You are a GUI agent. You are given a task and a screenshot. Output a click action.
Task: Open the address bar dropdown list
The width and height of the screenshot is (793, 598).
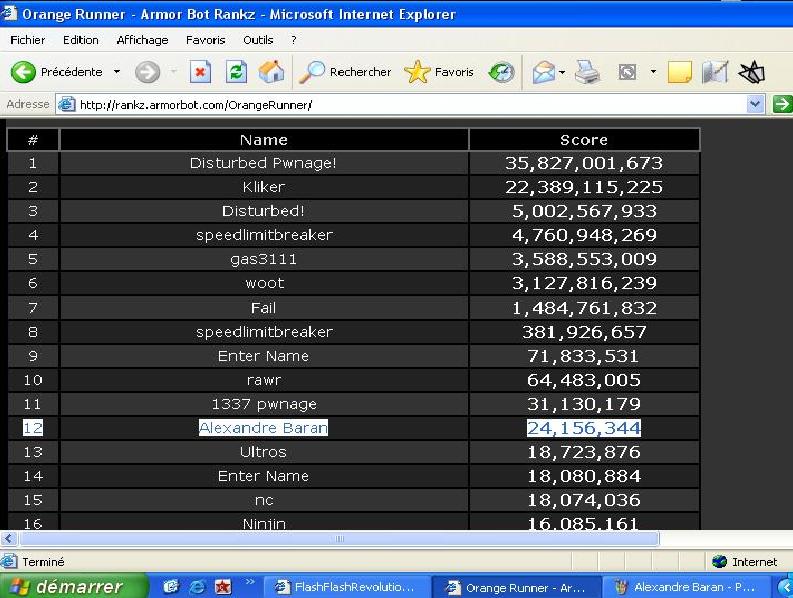click(x=756, y=104)
